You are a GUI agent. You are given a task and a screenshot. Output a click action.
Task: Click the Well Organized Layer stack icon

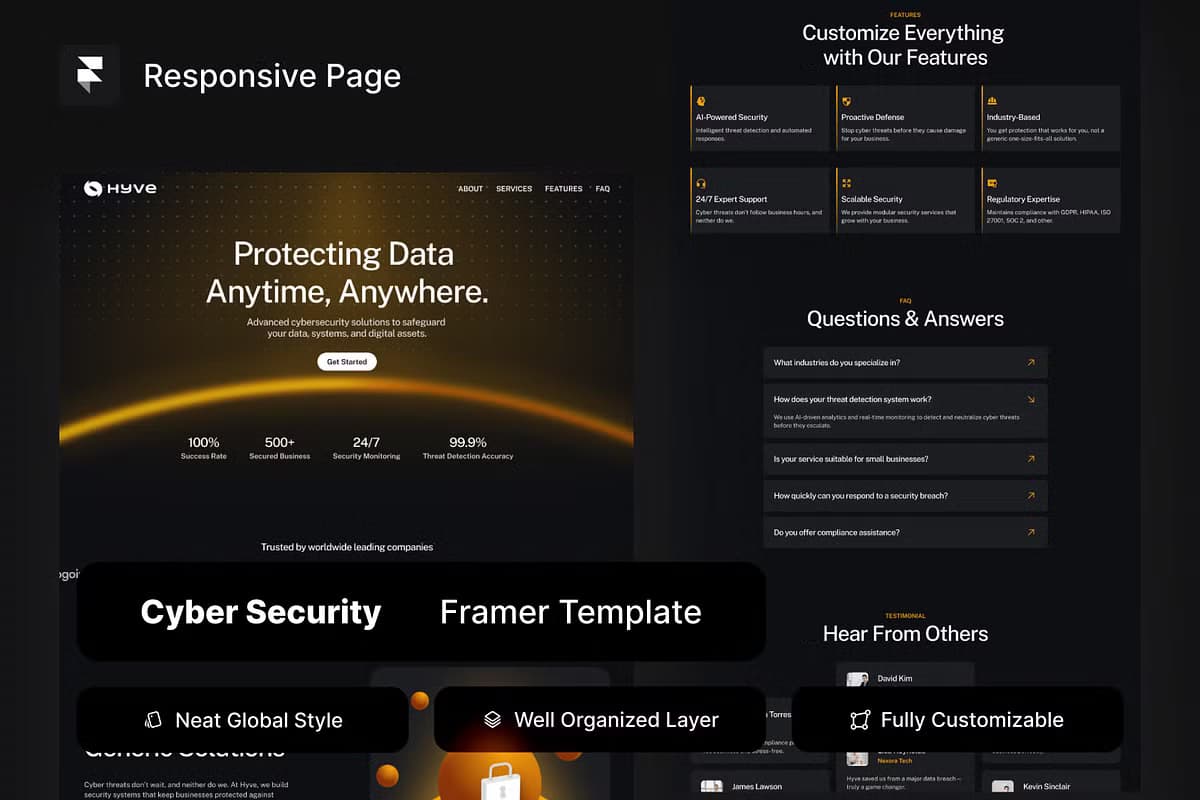pos(490,719)
